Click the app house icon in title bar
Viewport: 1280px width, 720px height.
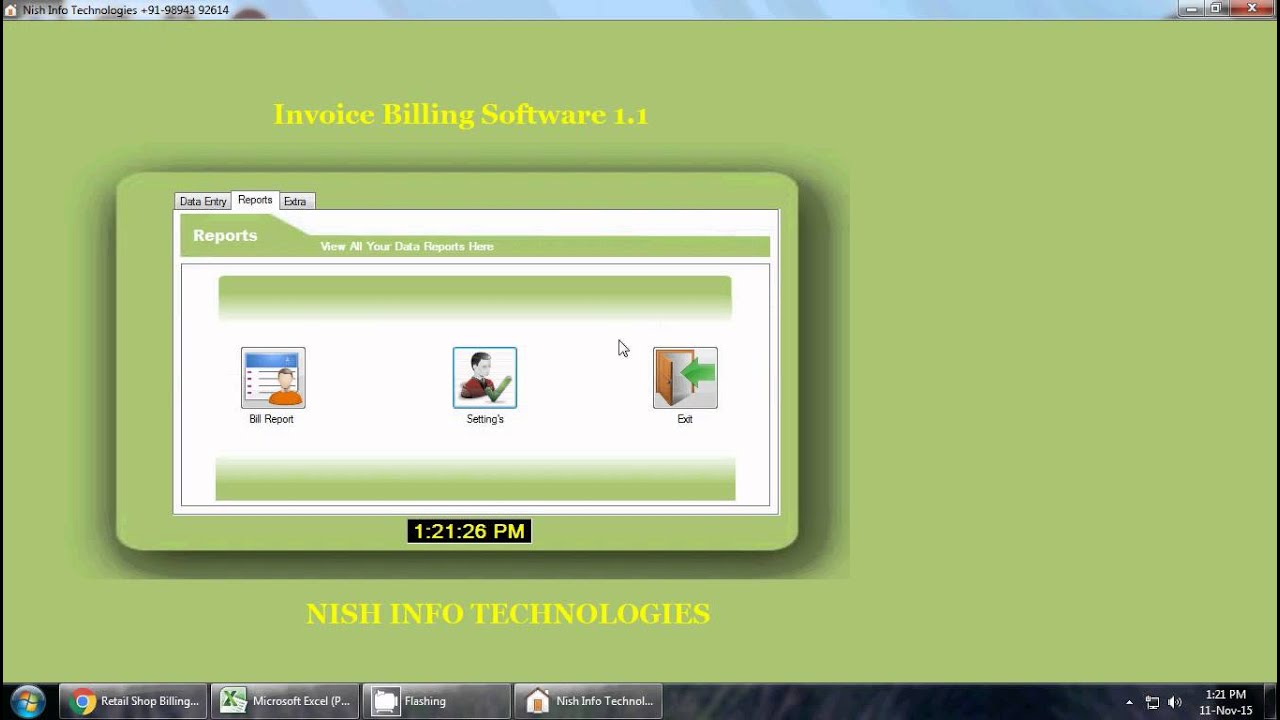(11, 10)
